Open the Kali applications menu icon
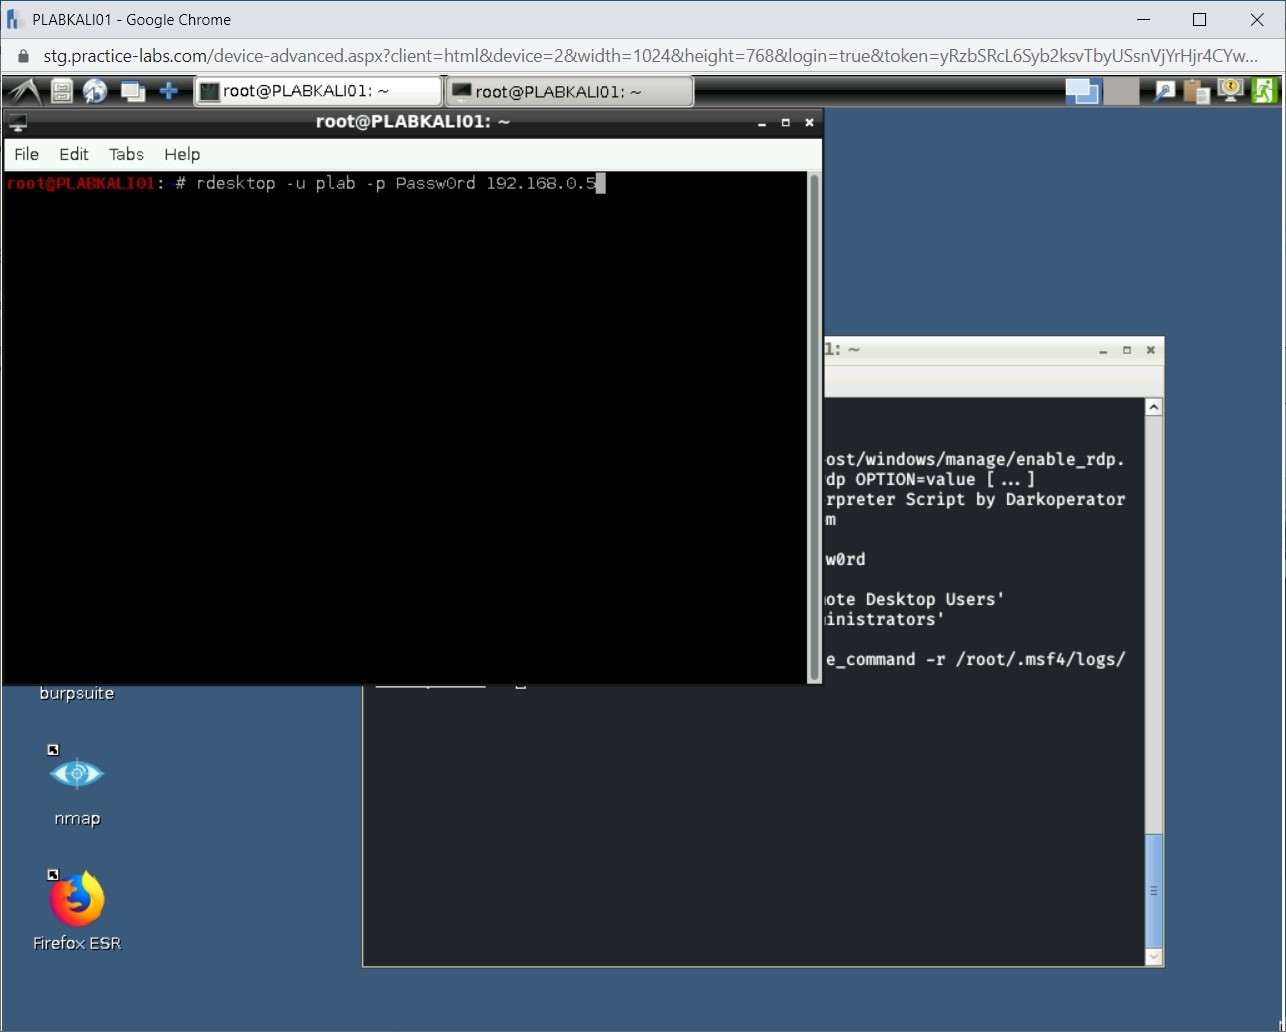 pyautogui.click(x=22, y=90)
